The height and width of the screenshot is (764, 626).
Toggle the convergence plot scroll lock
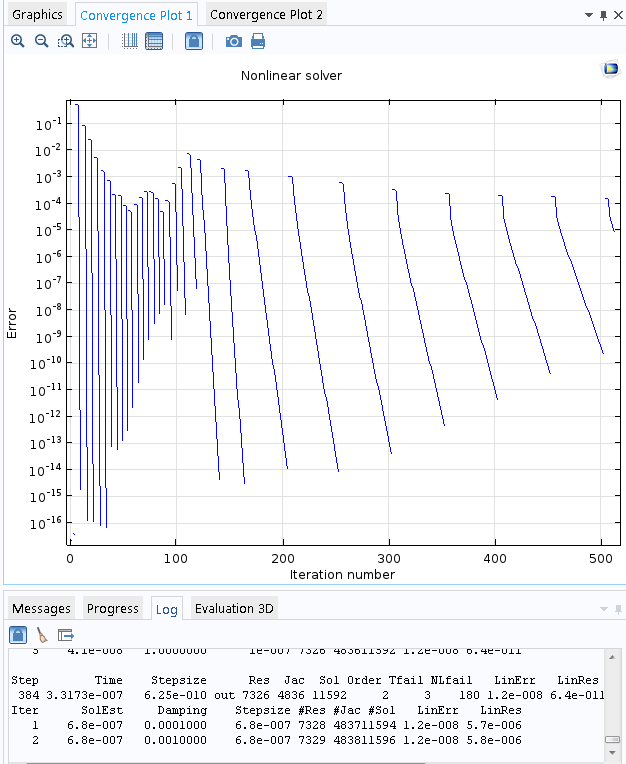(x=194, y=41)
